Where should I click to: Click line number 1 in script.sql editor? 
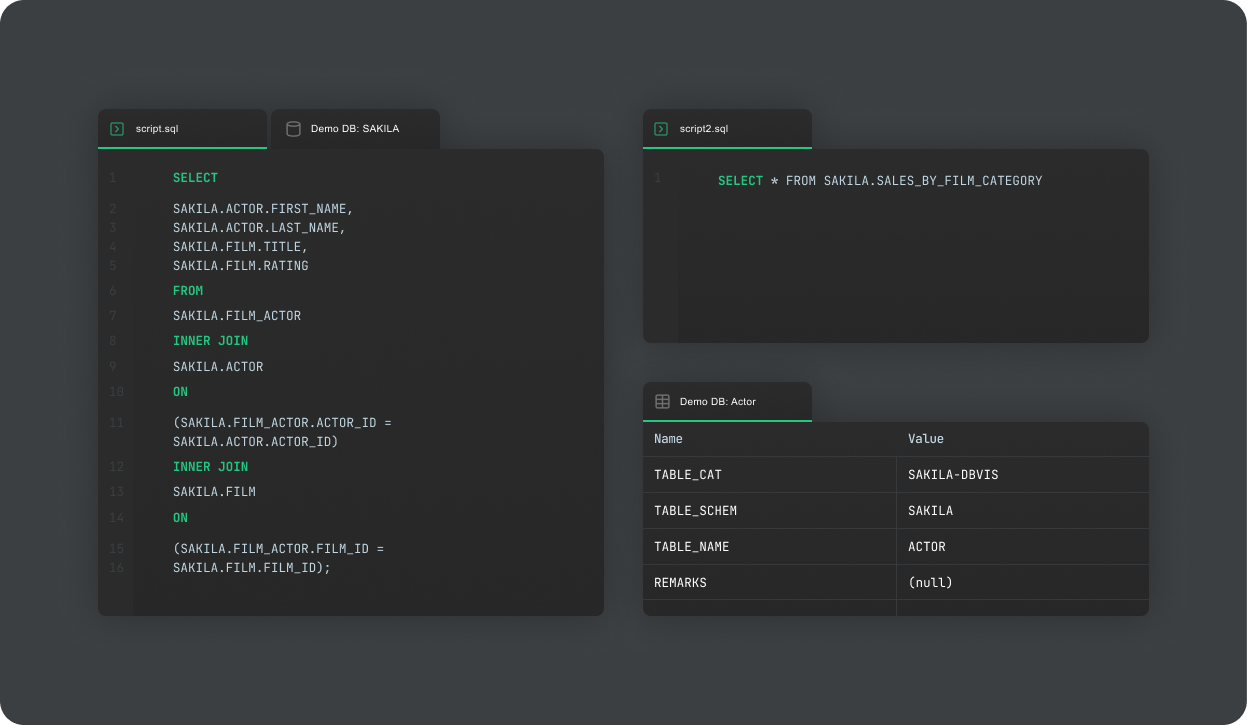[x=112, y=177]
